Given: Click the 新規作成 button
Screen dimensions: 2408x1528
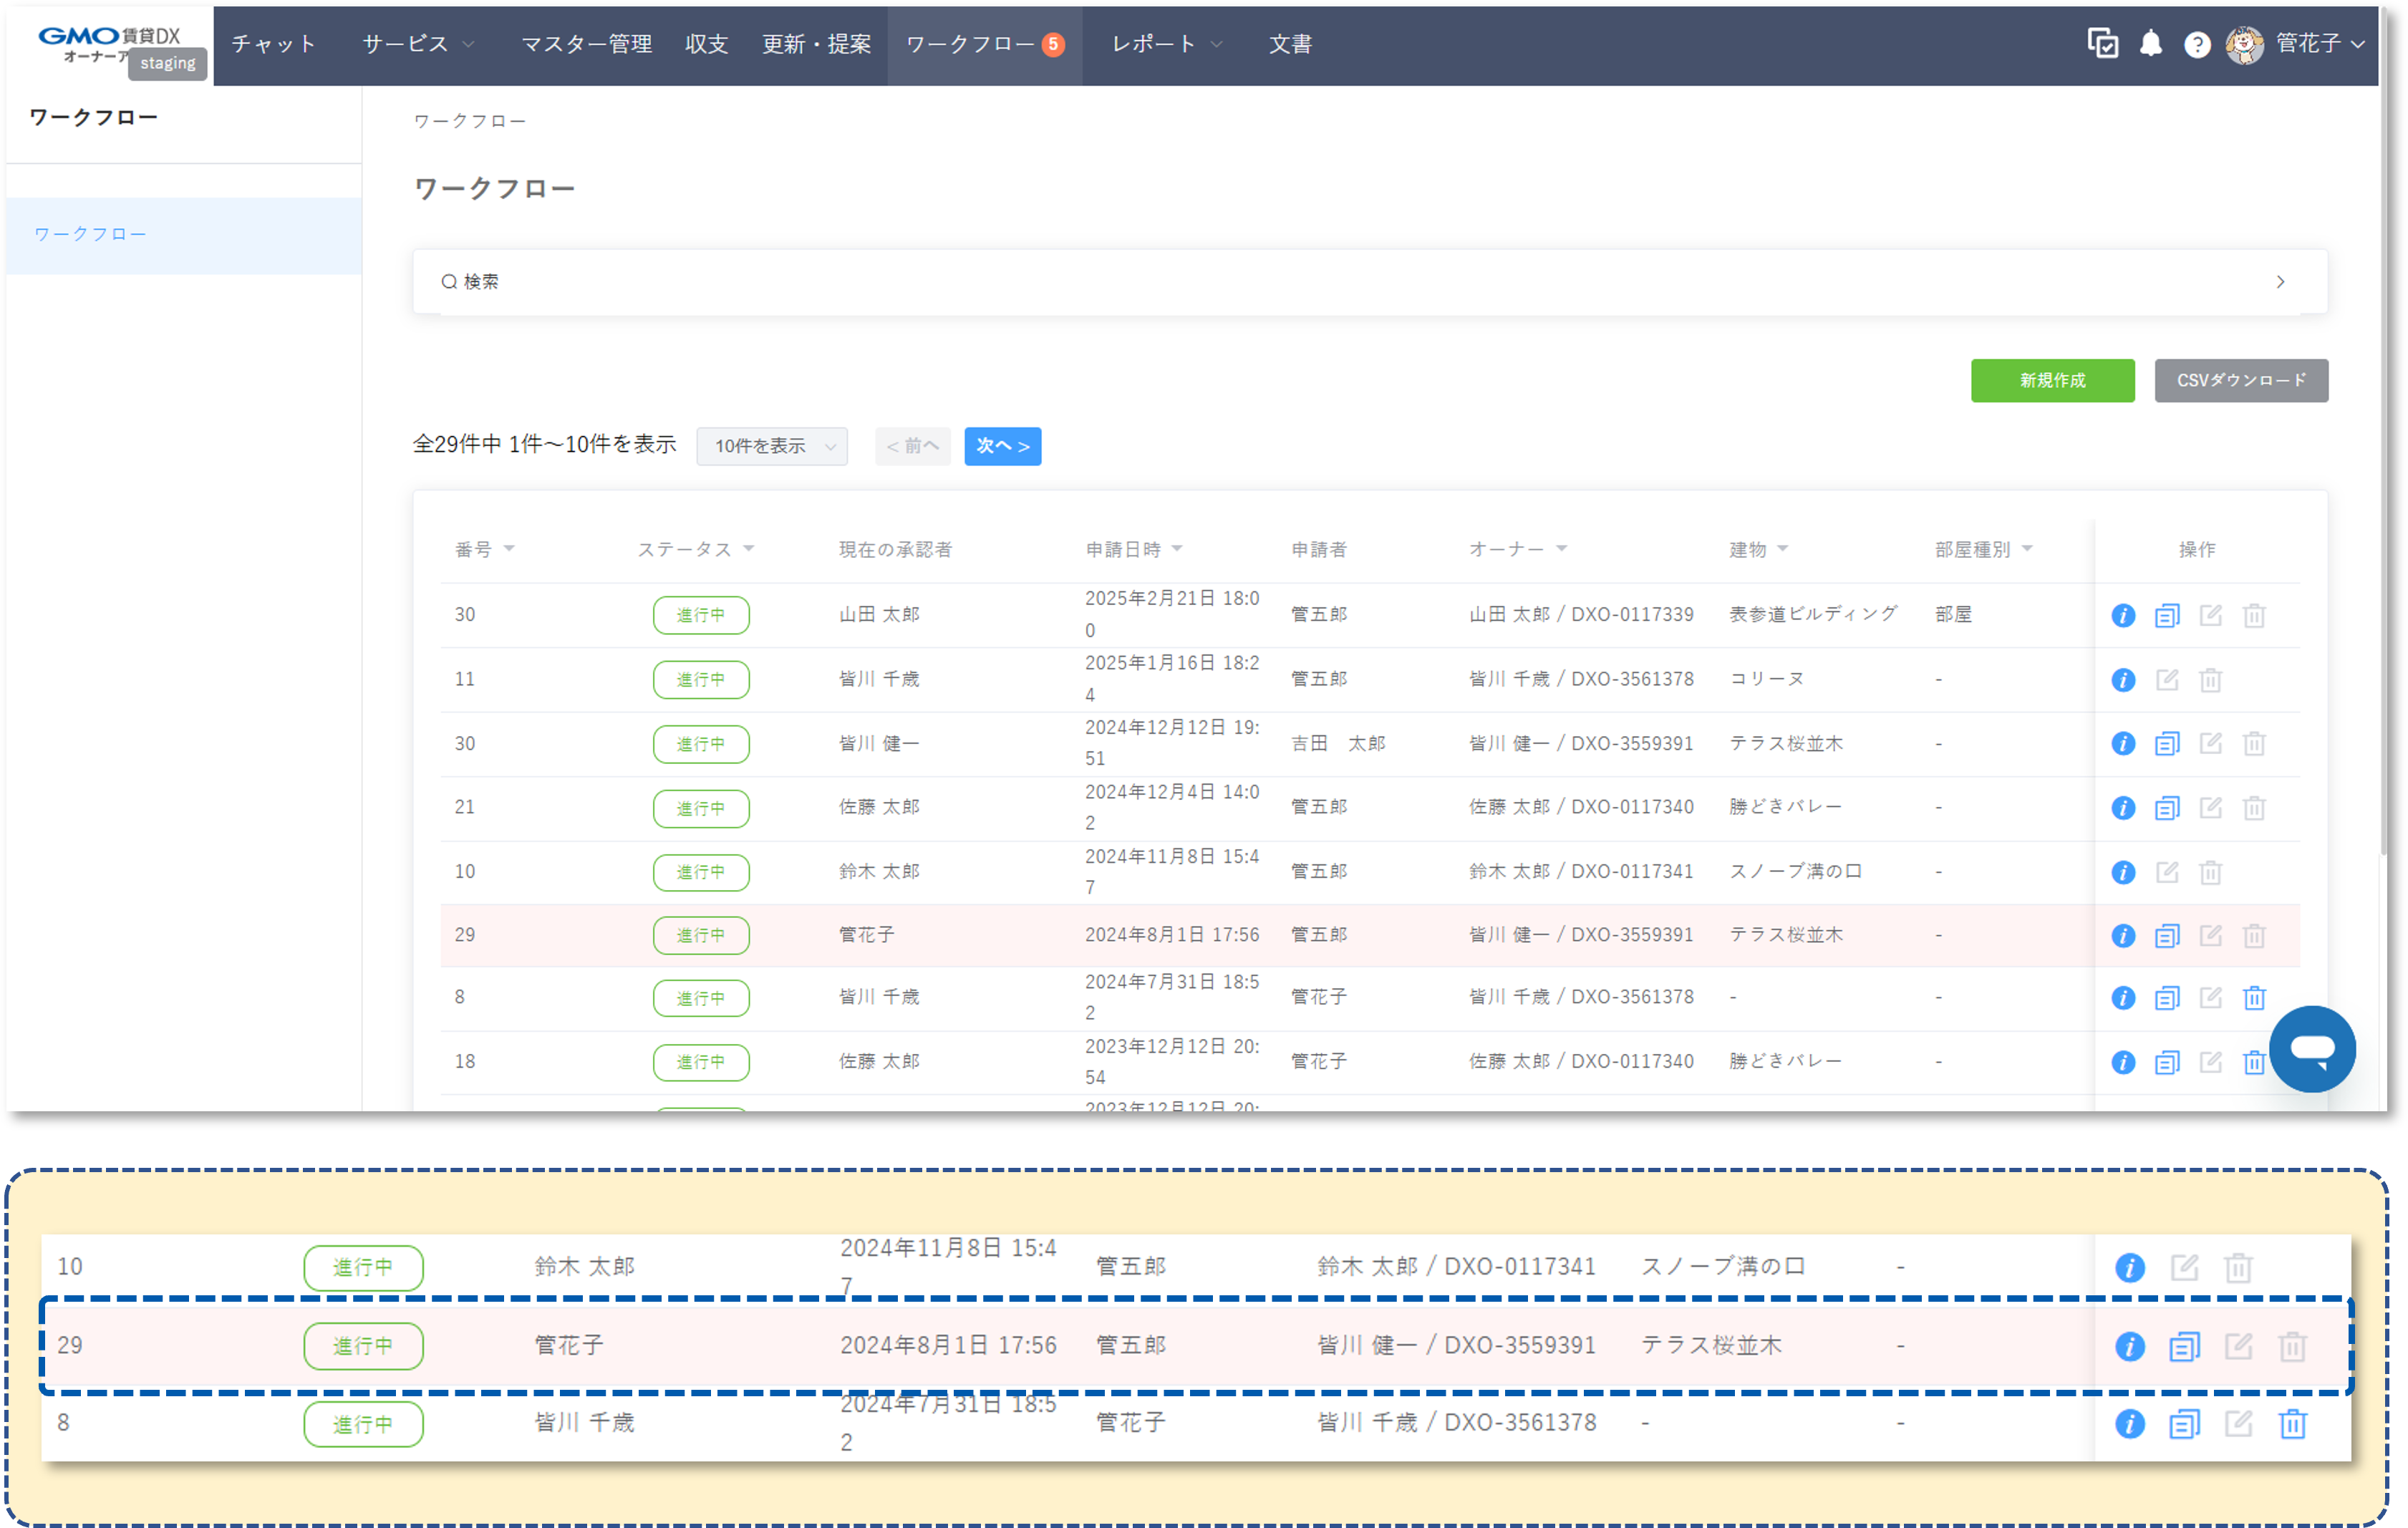Looking at the screenshot, I should pos(2051,380).
